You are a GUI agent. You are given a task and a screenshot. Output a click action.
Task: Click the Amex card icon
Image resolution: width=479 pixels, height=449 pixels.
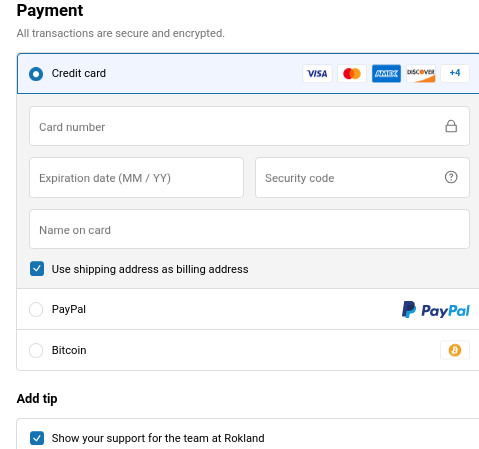click(x=386, y=73)
